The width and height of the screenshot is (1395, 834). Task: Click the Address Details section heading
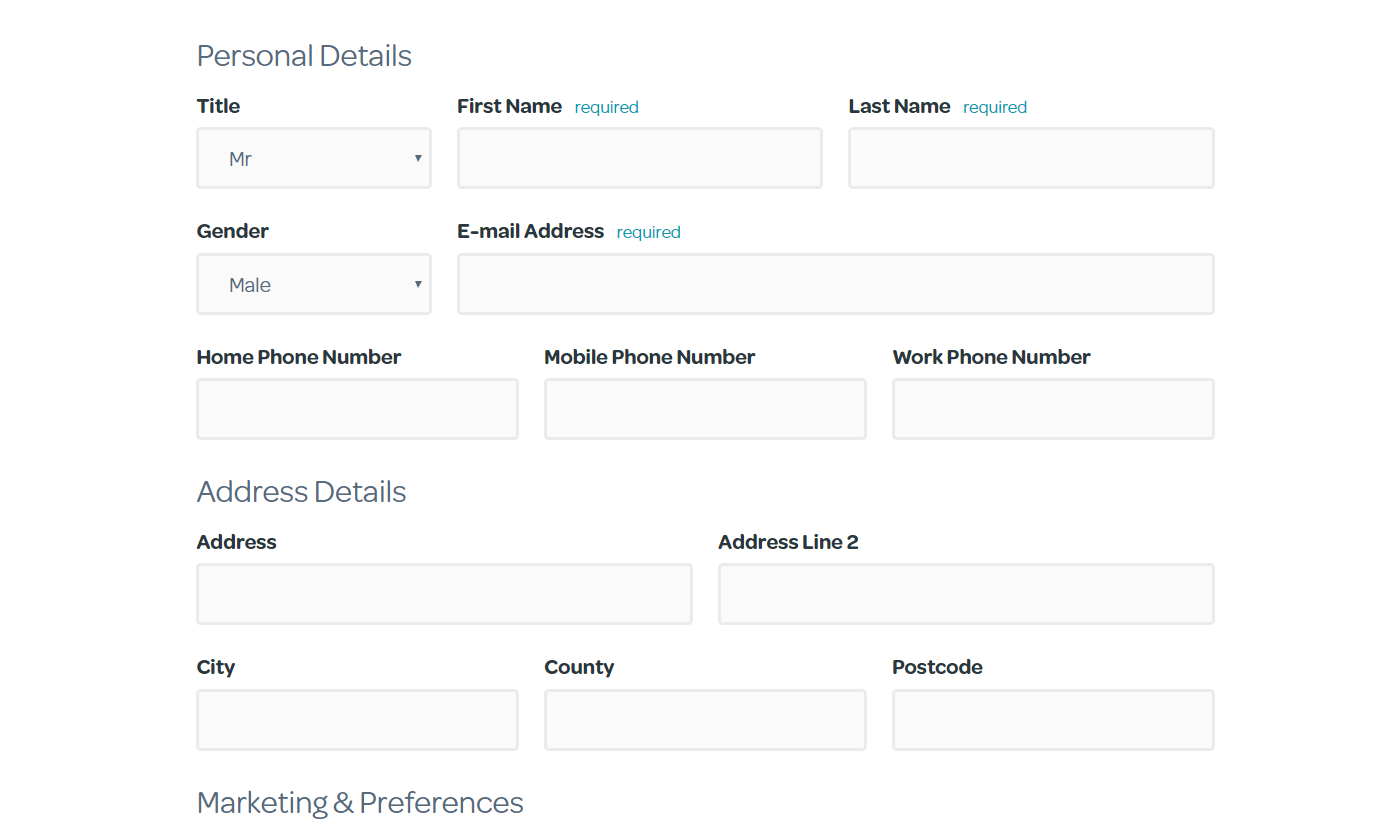click(x=301, y=492)
